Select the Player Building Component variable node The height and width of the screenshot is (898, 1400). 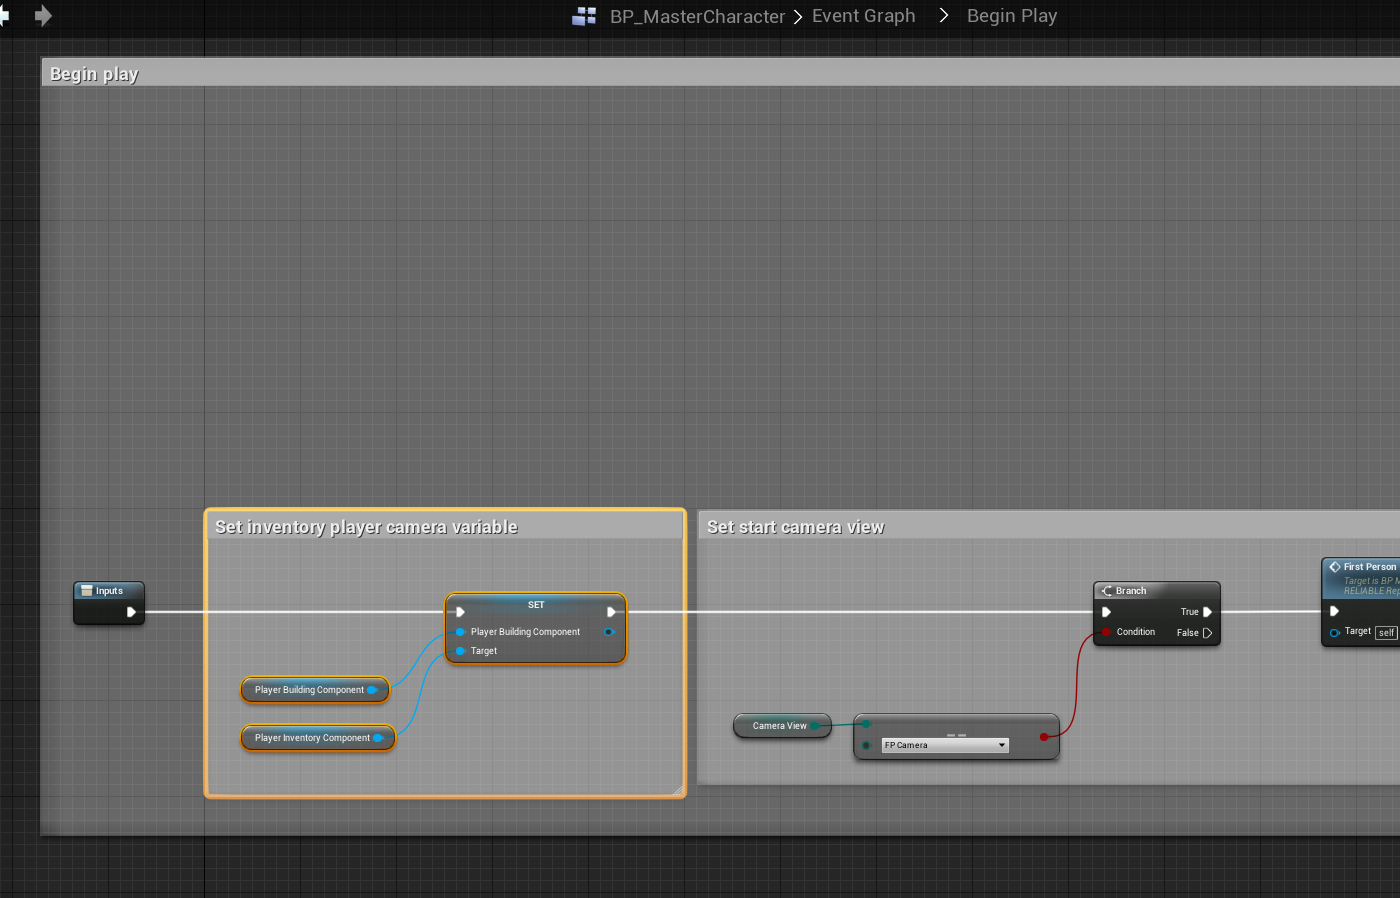point(308,690)
